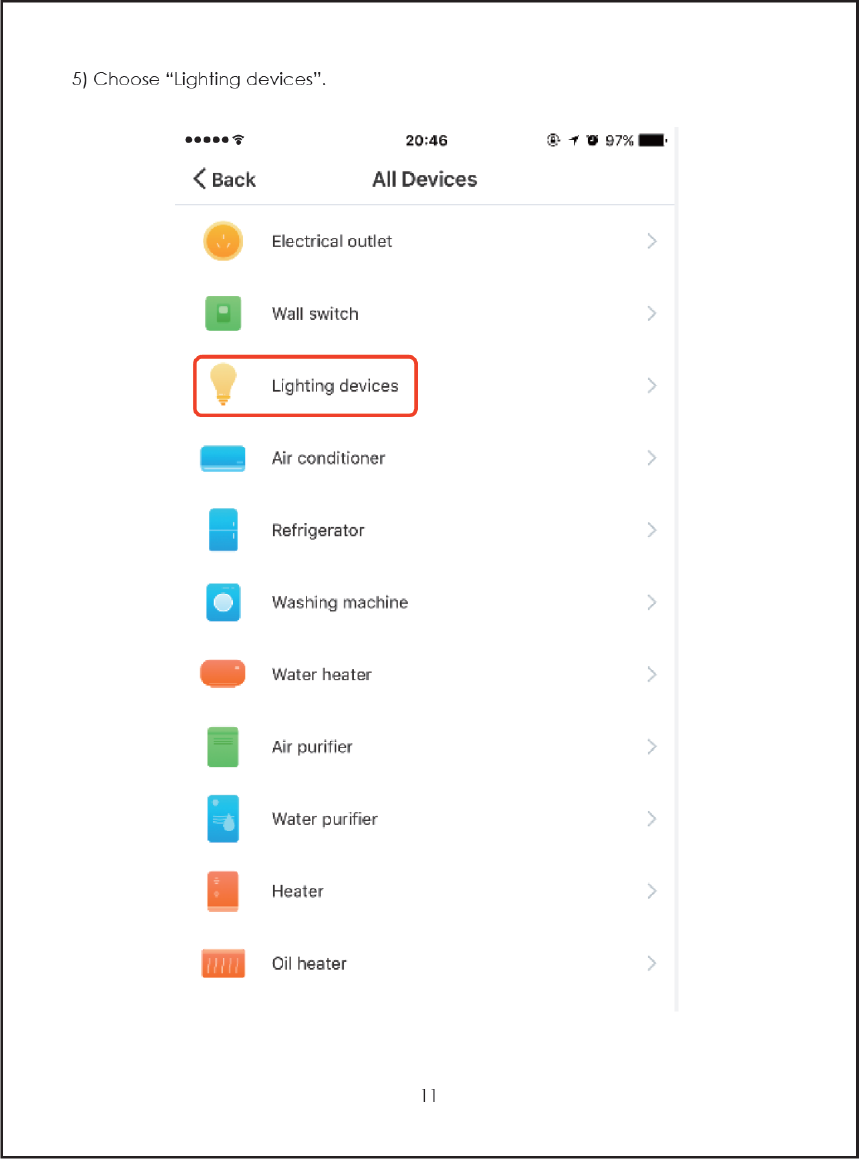859x1159 pixels.
Task: Select the yellow light bulb icon
Action: (x=223, y=384)
